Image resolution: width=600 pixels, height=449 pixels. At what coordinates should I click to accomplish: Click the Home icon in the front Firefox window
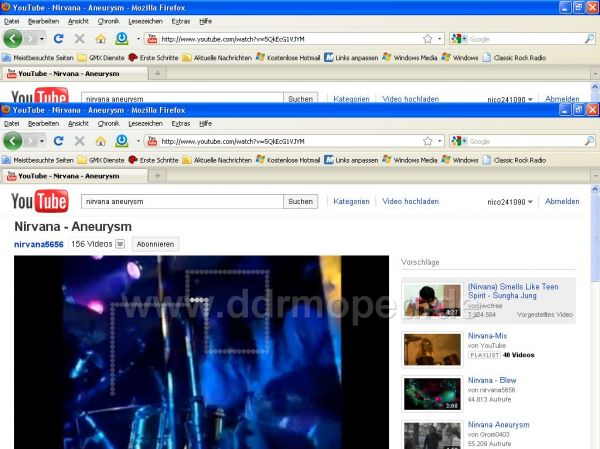click(x=100, y=141)
